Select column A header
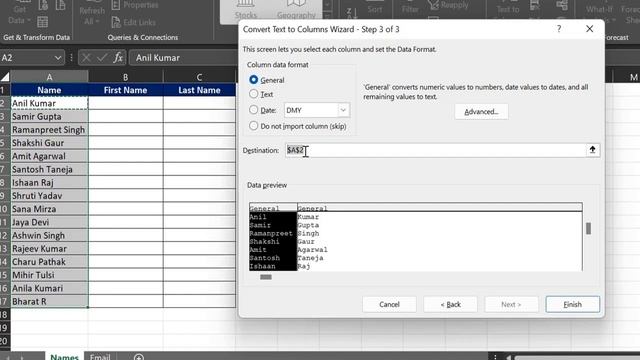 (49, 77)
